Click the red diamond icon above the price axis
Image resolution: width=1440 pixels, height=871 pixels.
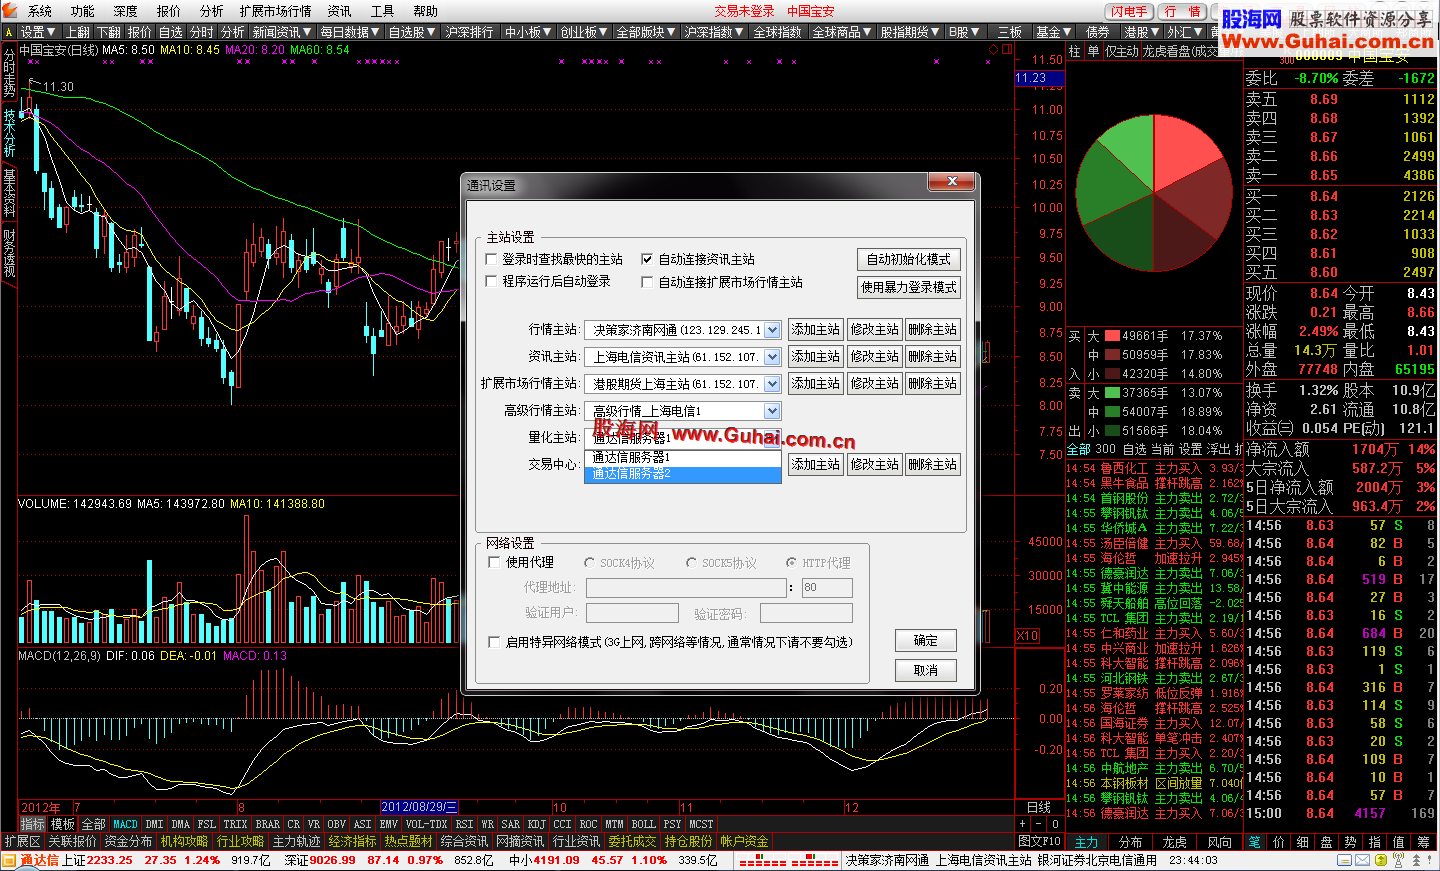993,49
